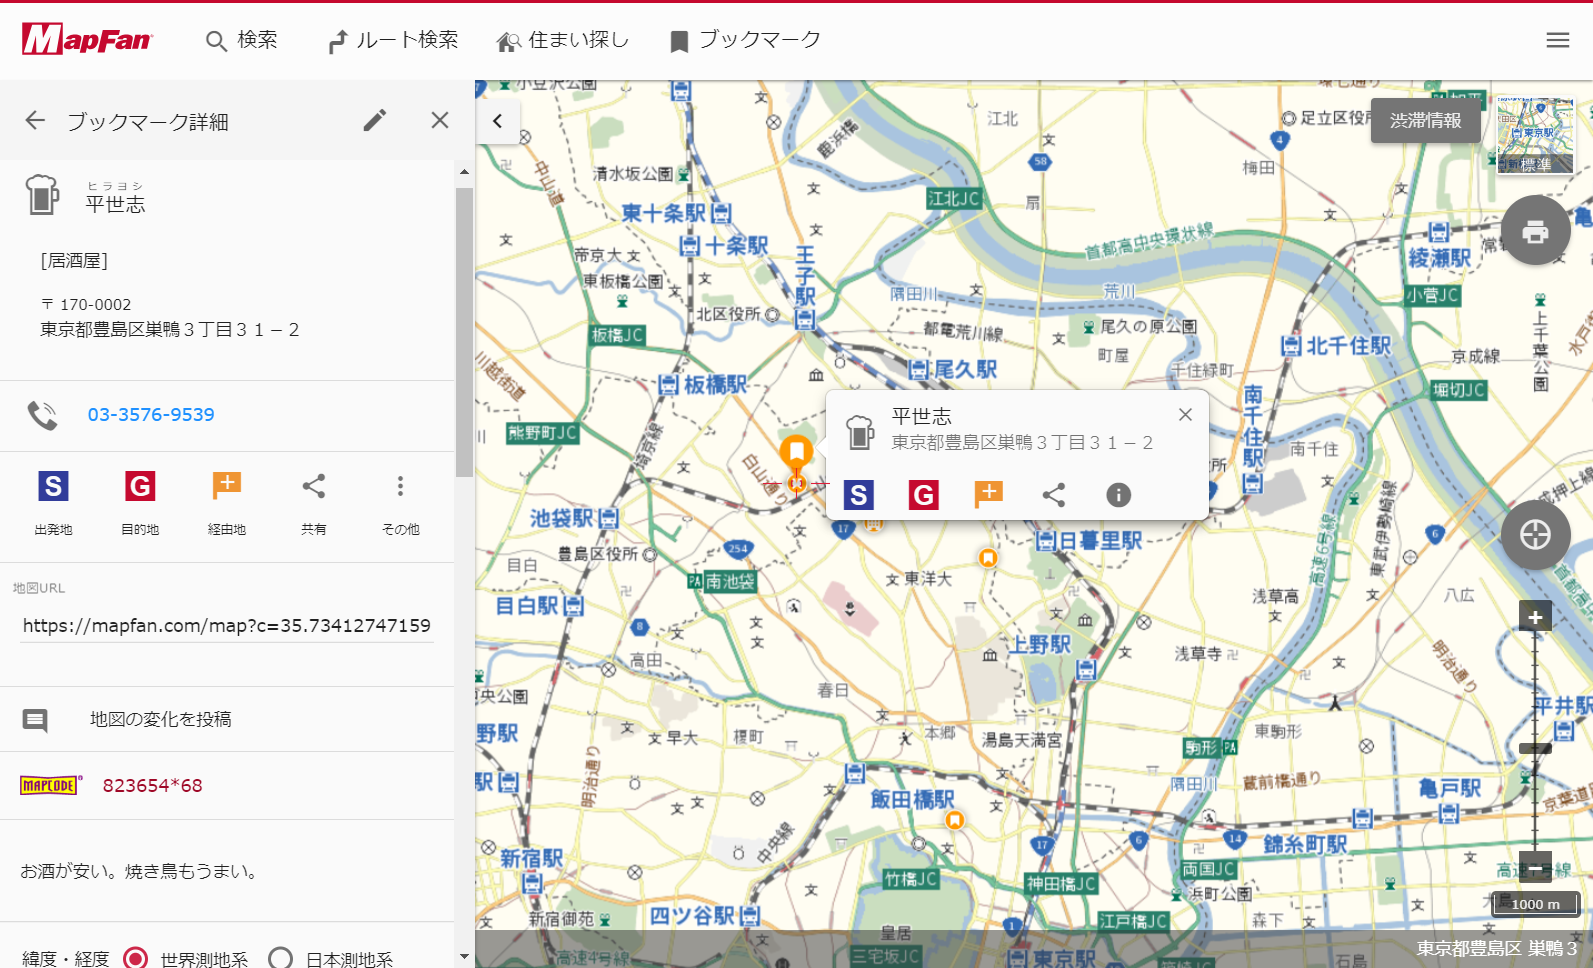Click bookmark marker near 飯田橋駅
The image size is (1593, 968).
point(955,821)
